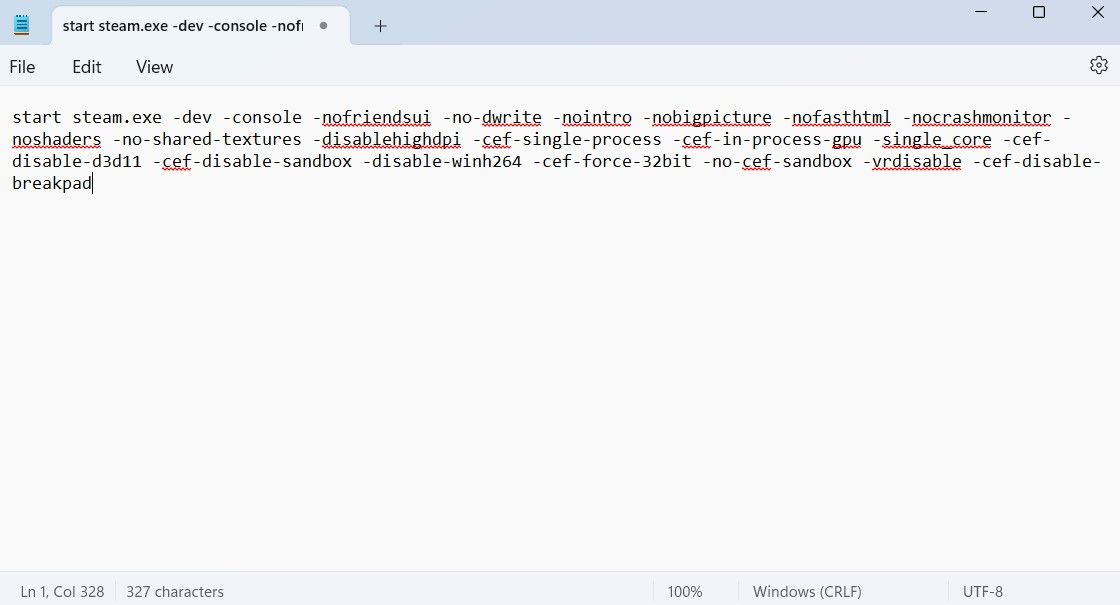Click the '-nofasthtml' flag
1120x605 pixels.
[x=837, y=117]
